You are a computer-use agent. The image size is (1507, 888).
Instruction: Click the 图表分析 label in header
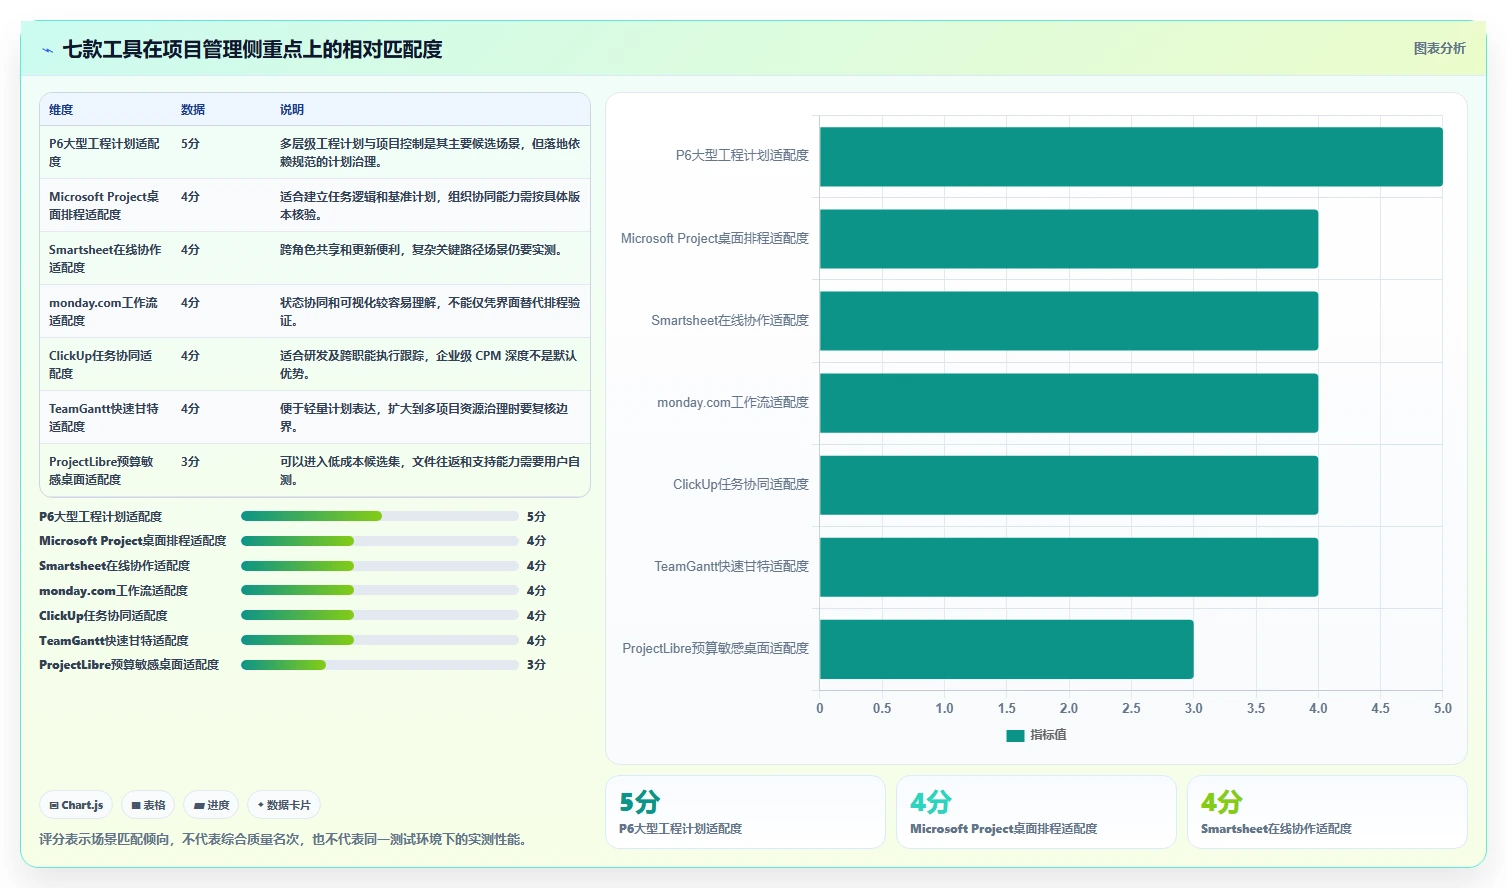click(x=1439, y=48)
